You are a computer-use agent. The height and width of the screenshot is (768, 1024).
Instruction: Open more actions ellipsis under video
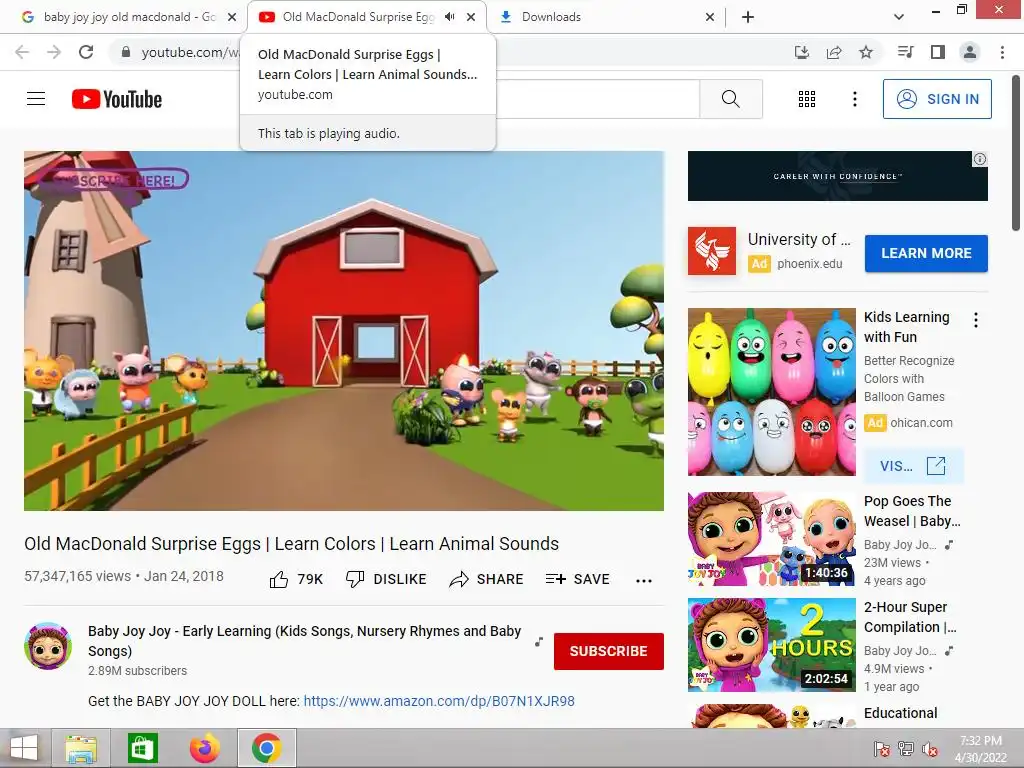pos(644,581)
